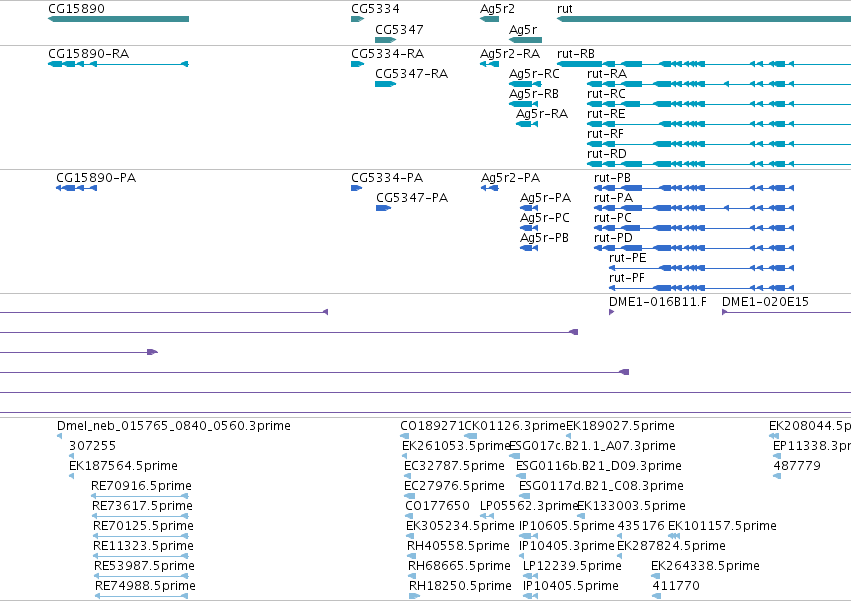Select the rut-PA CDS label
This screenshot has width=851, height=601.
[x=613, y=198]
